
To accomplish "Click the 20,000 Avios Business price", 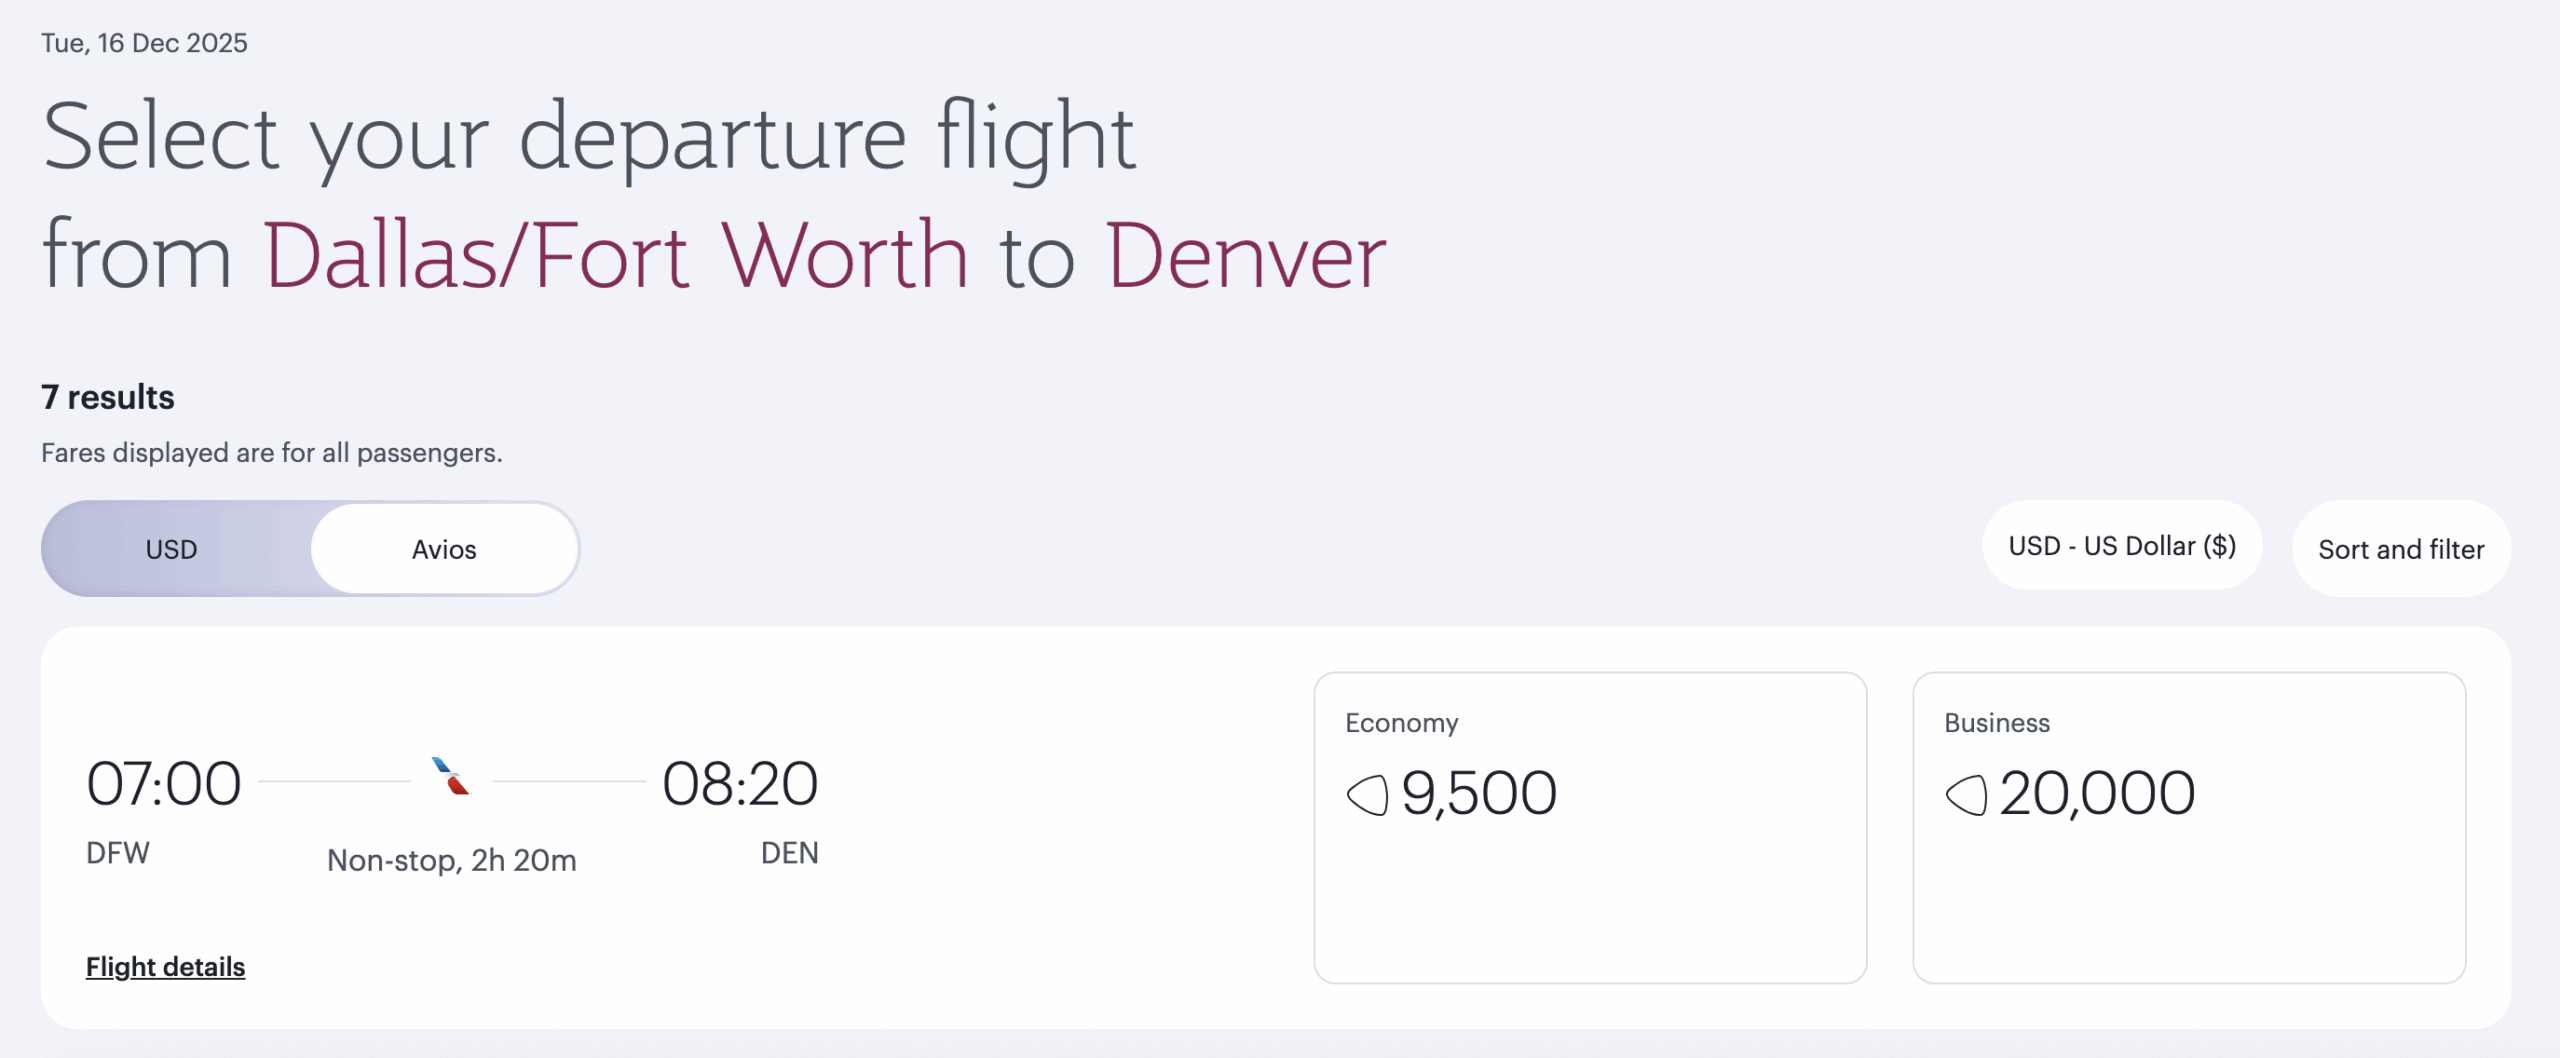I will click(x=2097, y=794).
